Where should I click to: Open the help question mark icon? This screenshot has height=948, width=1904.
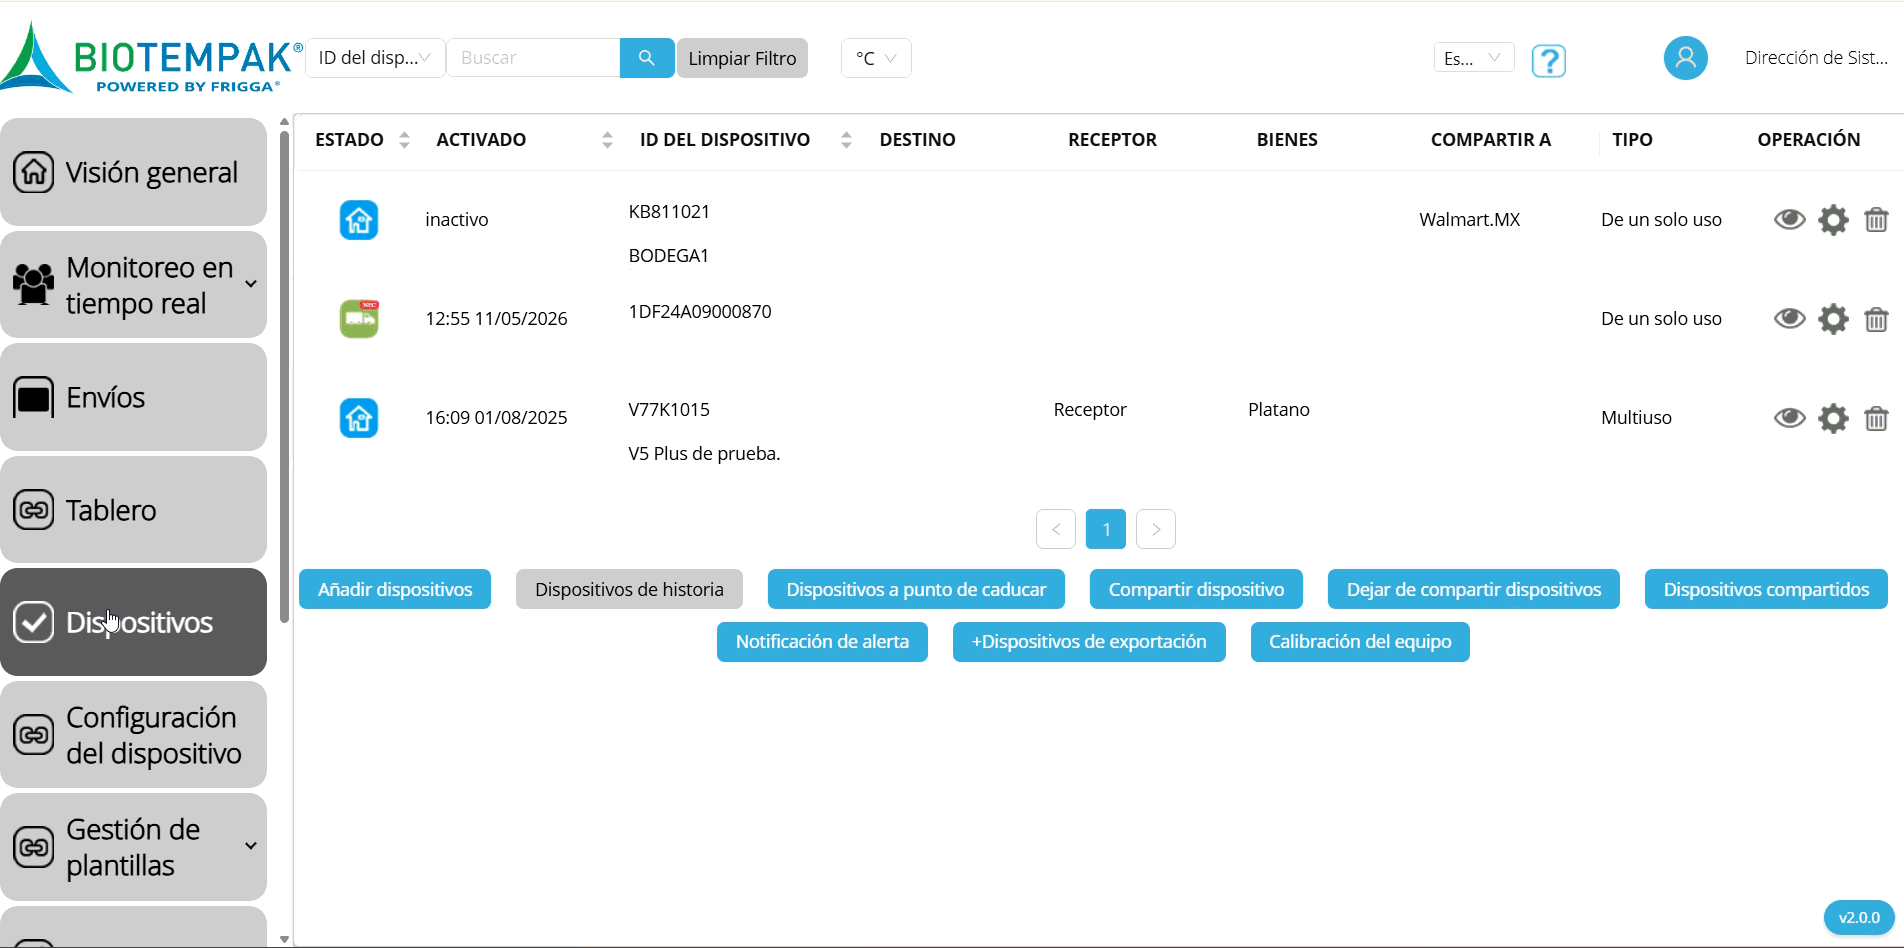click(x=1548, y=61)
